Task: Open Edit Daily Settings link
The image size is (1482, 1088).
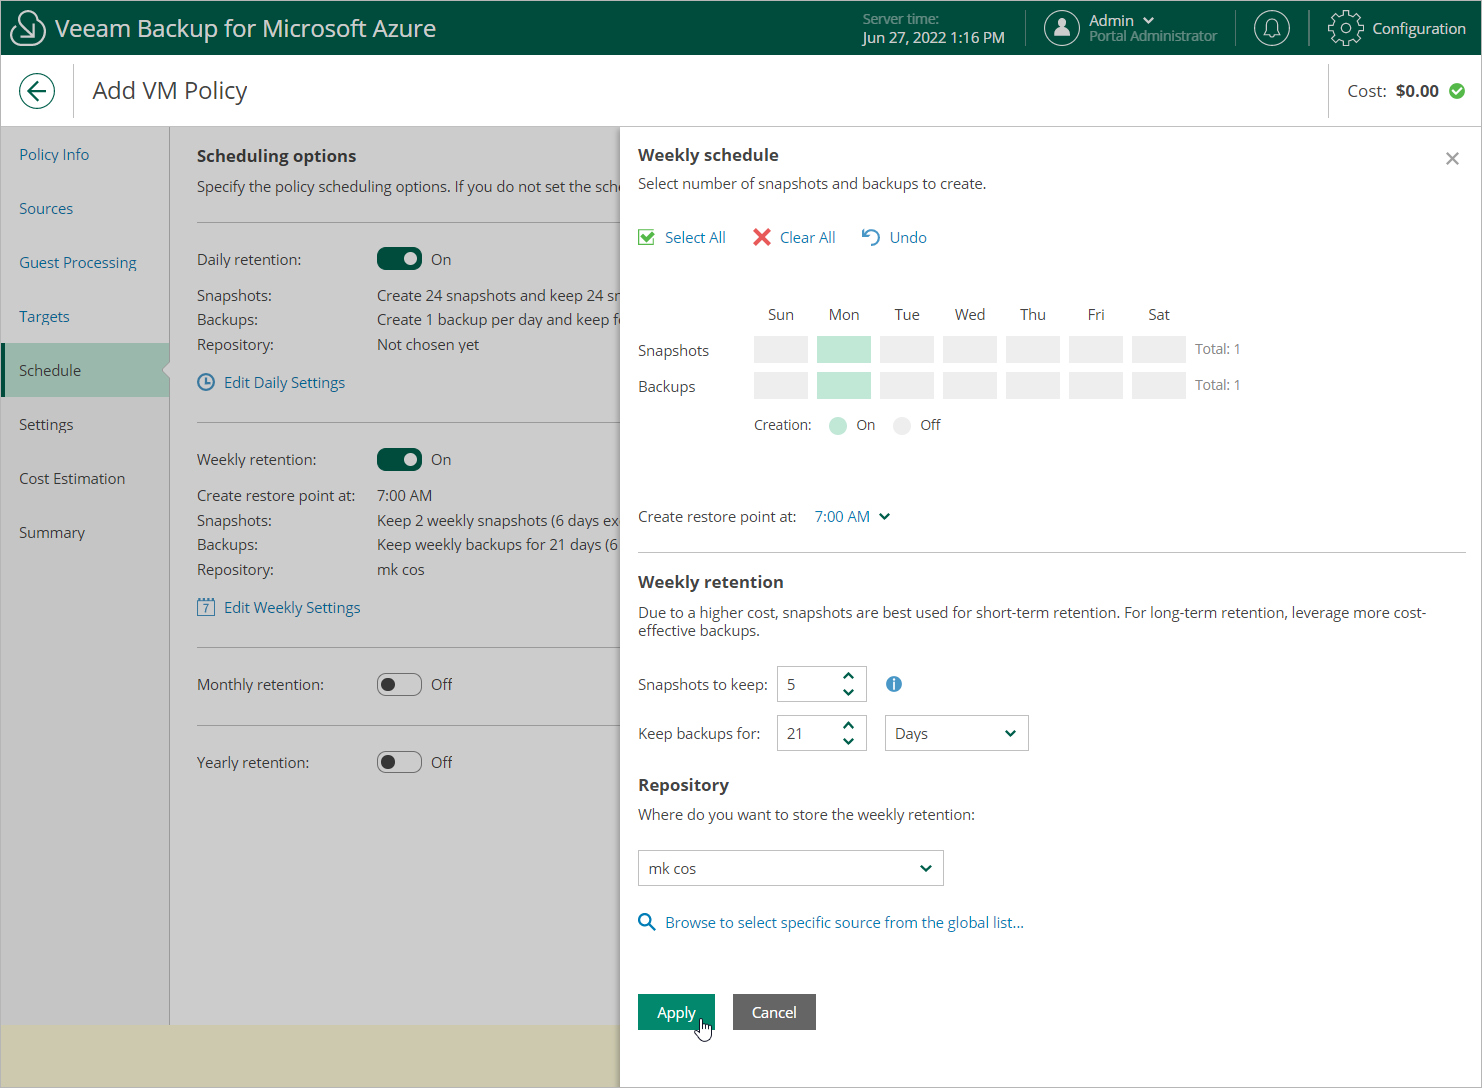Action: tap(284, 382)
